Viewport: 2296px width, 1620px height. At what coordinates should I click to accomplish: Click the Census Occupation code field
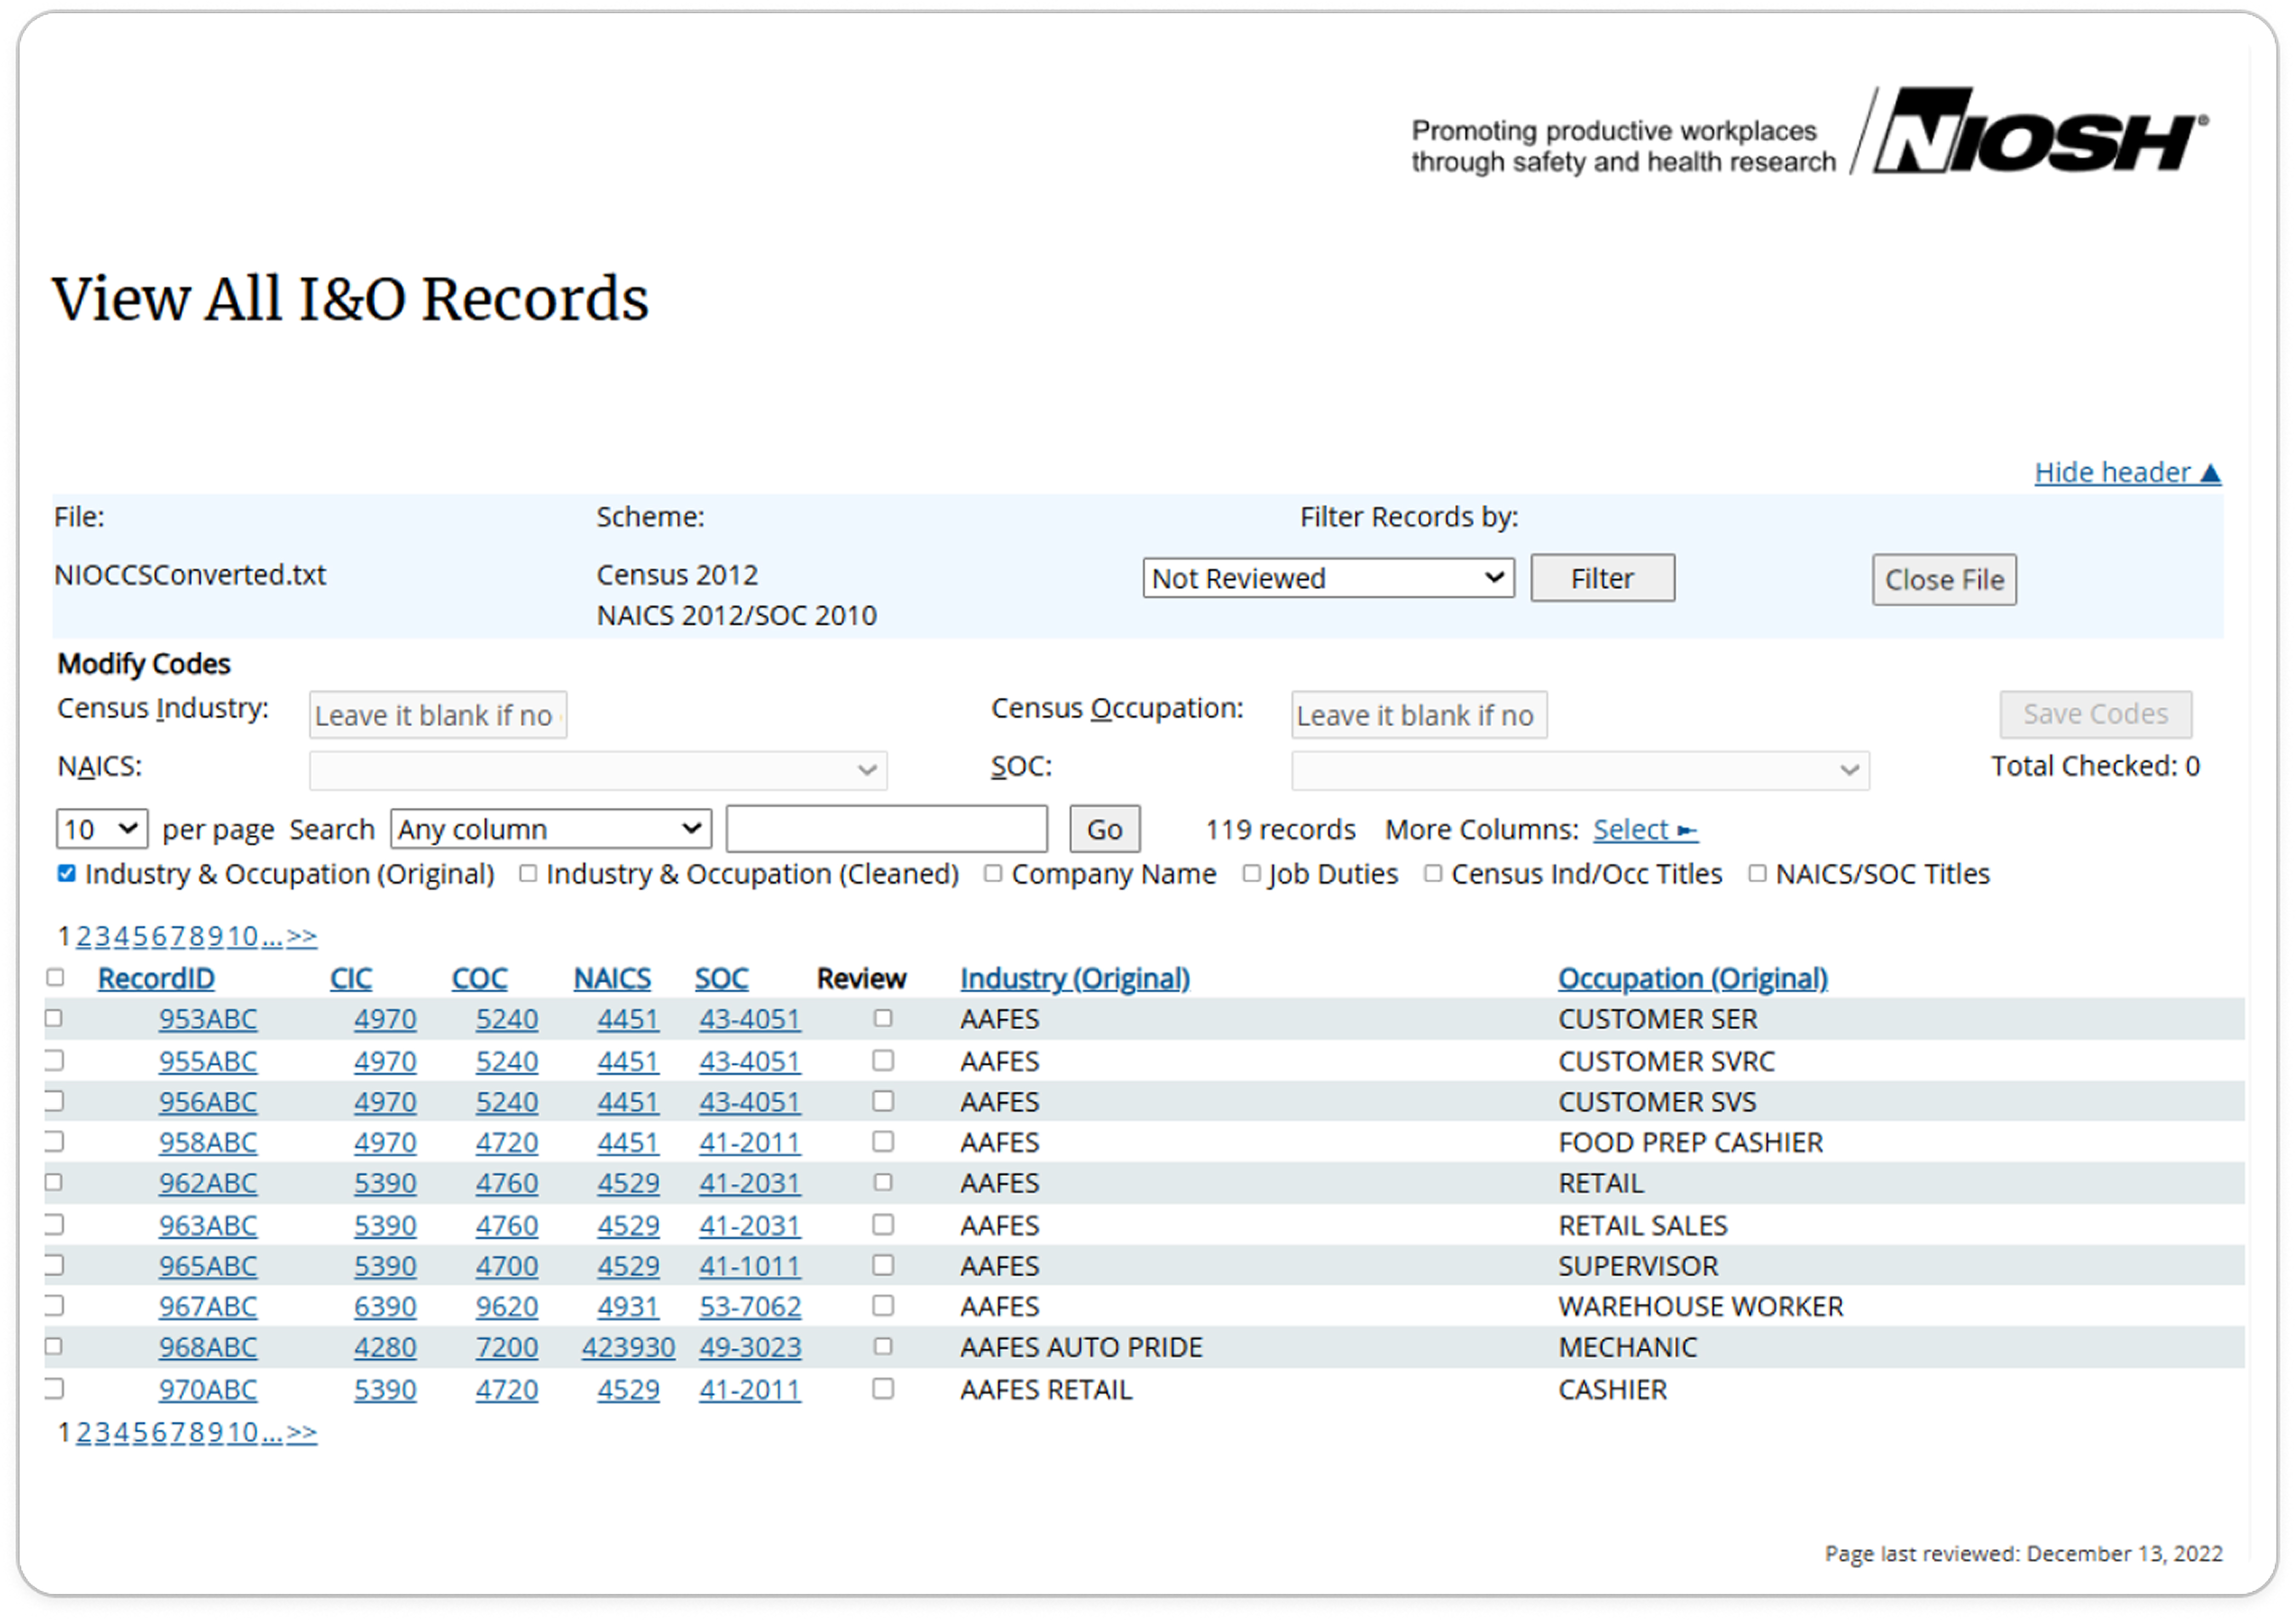pyautogui.click(x=1419, y=715)
